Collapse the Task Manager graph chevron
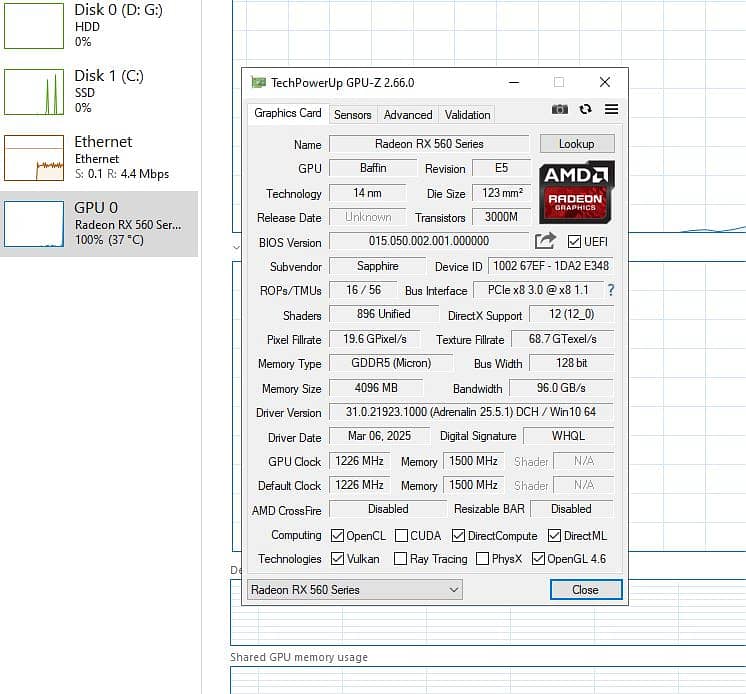Viewport: 746px width, 694px height. (x=236, y=248)
